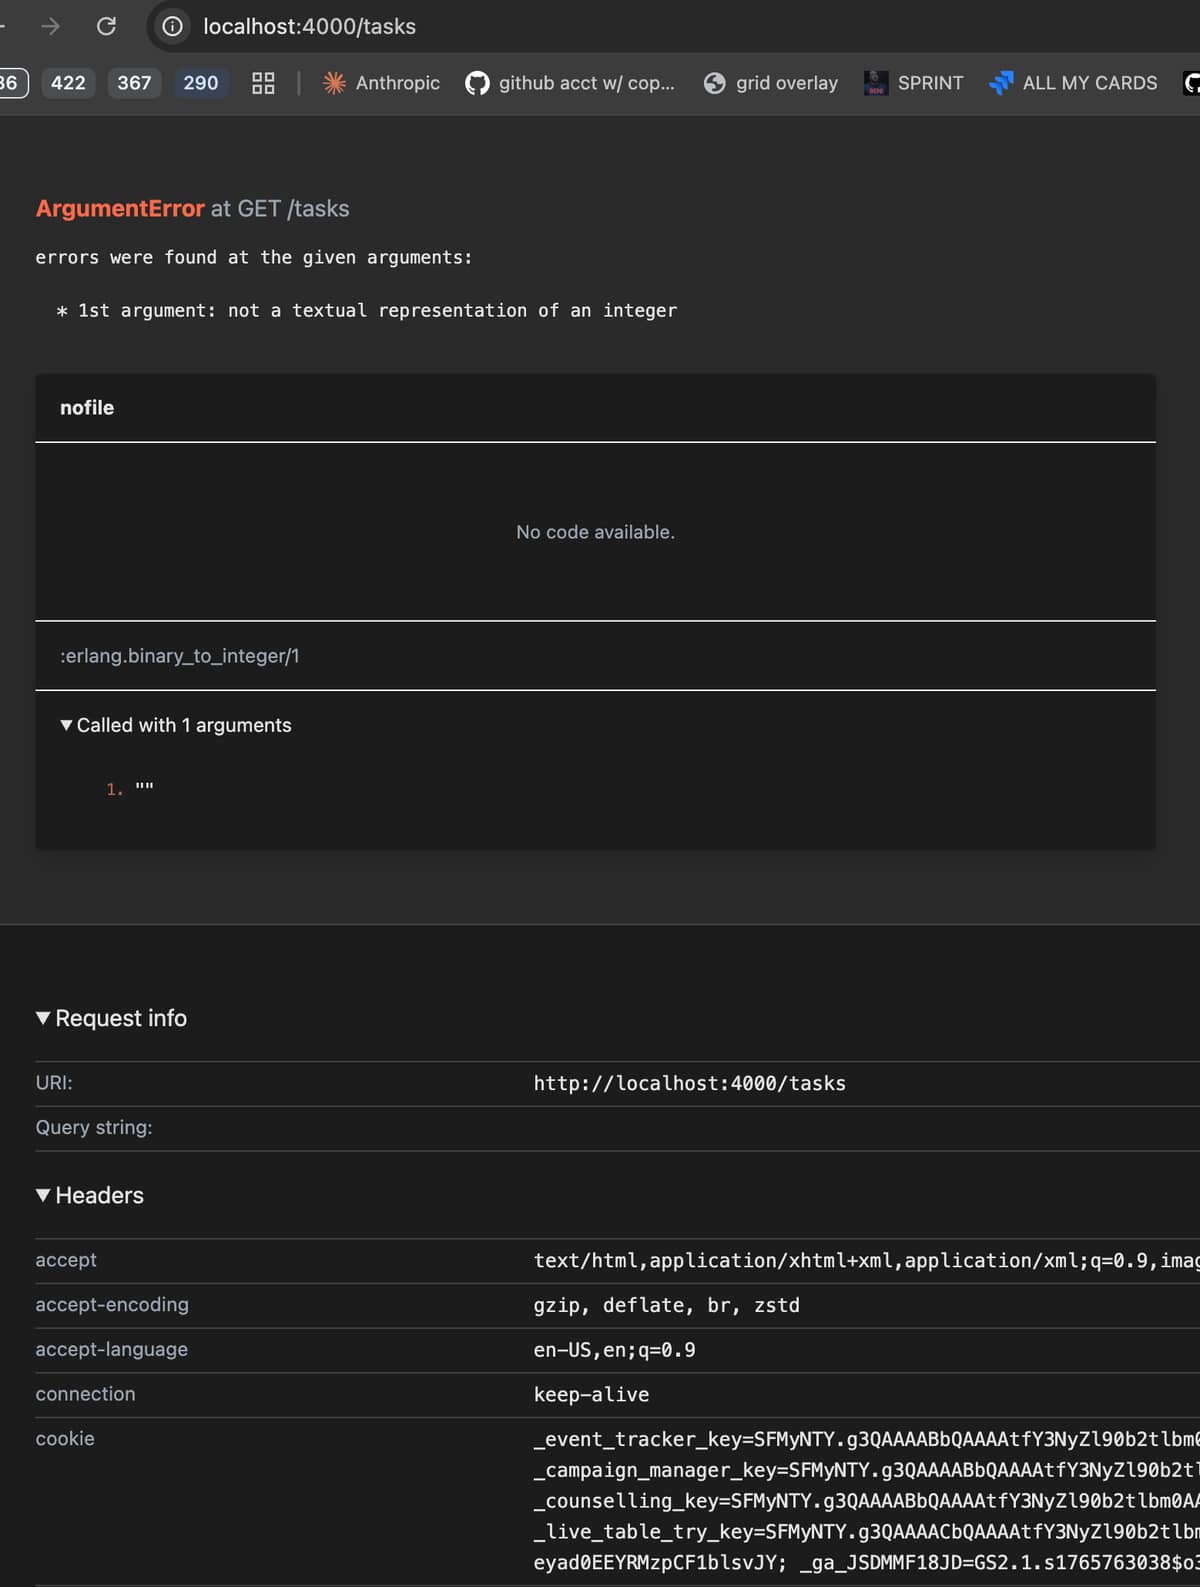Click the http://localhost:4000/tasks URI value
Screen dimensions: 1200x1587
click(x=689, y=1083)
